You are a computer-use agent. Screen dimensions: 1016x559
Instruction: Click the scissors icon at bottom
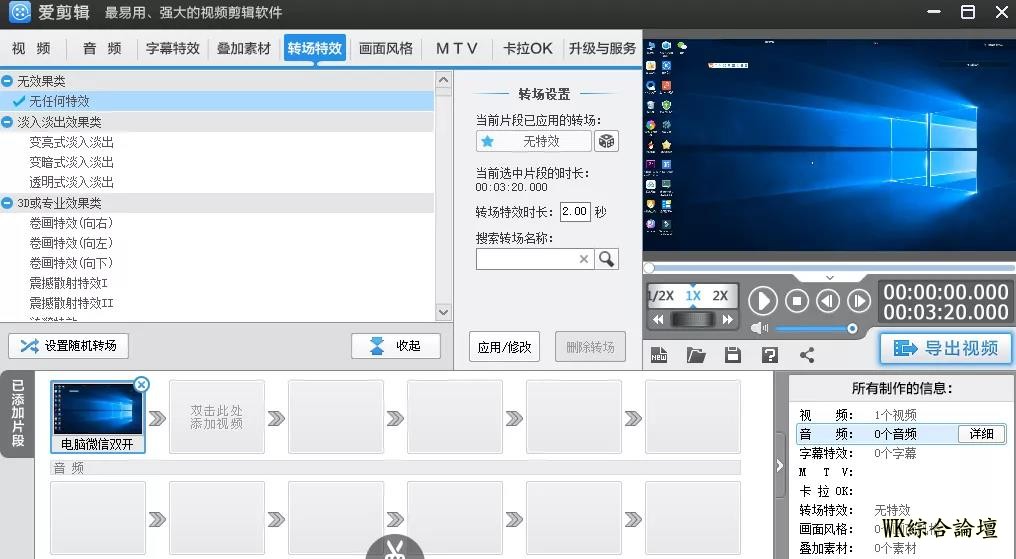coord(395,548)
